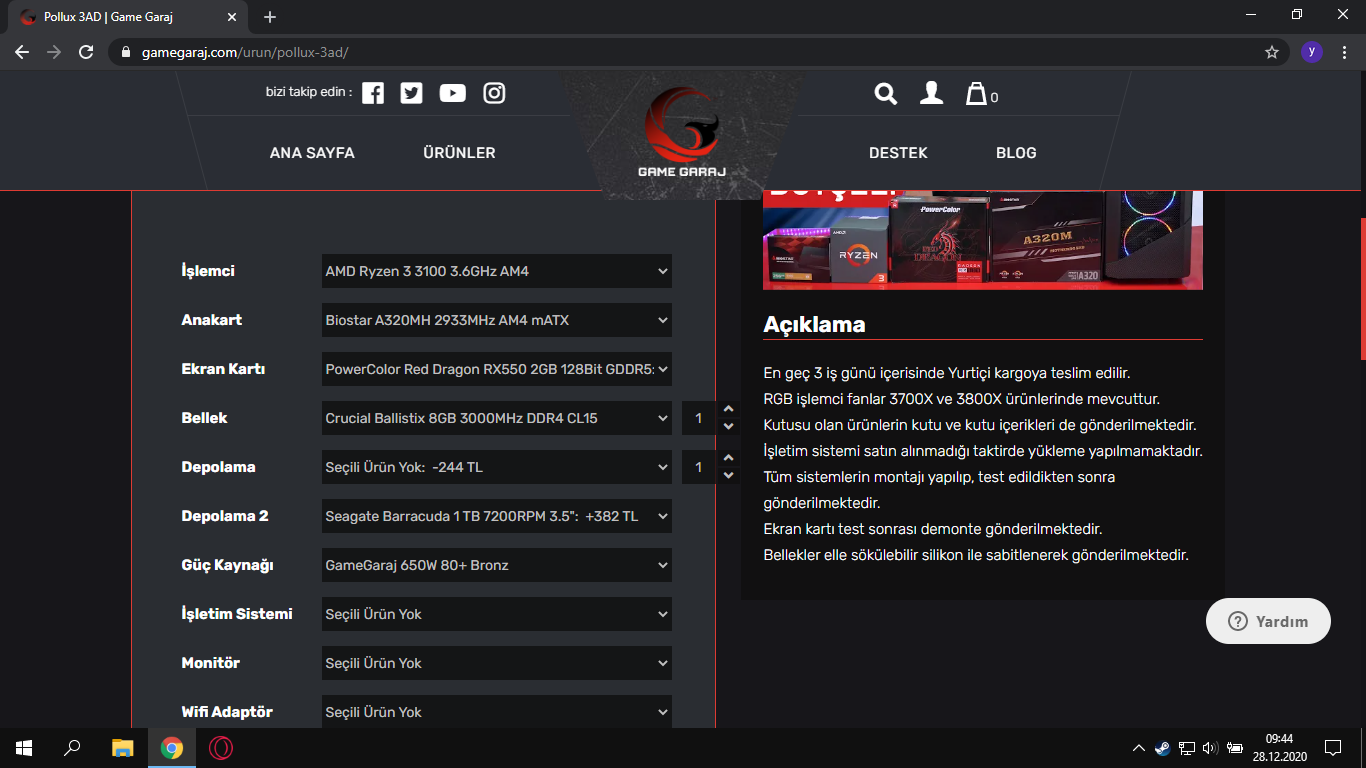Open GameGaraj YouTube channel icon
This screenshot has width=1366, height=768.
[453, 93]
